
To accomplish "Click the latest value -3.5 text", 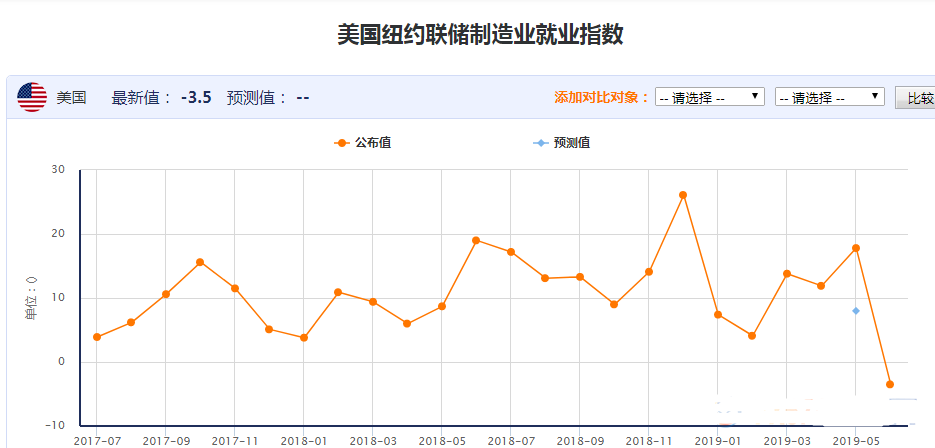I will (x=196, y=98).
